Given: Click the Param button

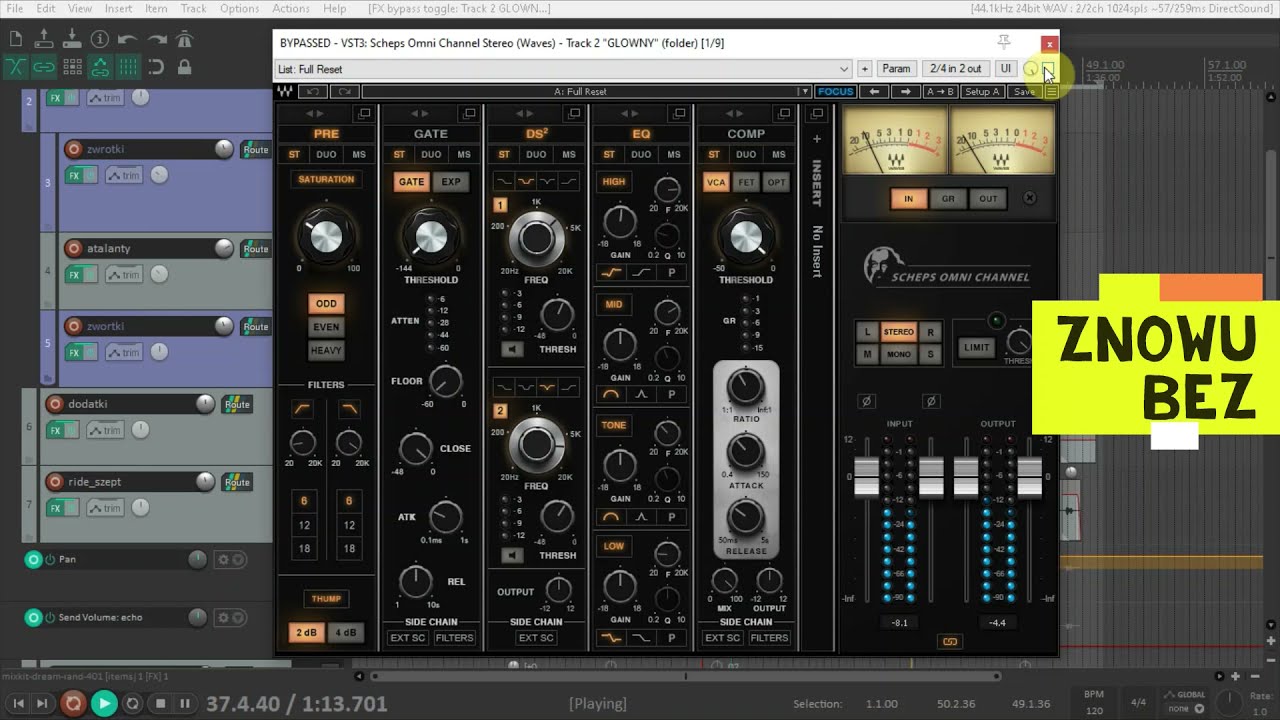Looking at the screenshot, I should click(896, 69).
